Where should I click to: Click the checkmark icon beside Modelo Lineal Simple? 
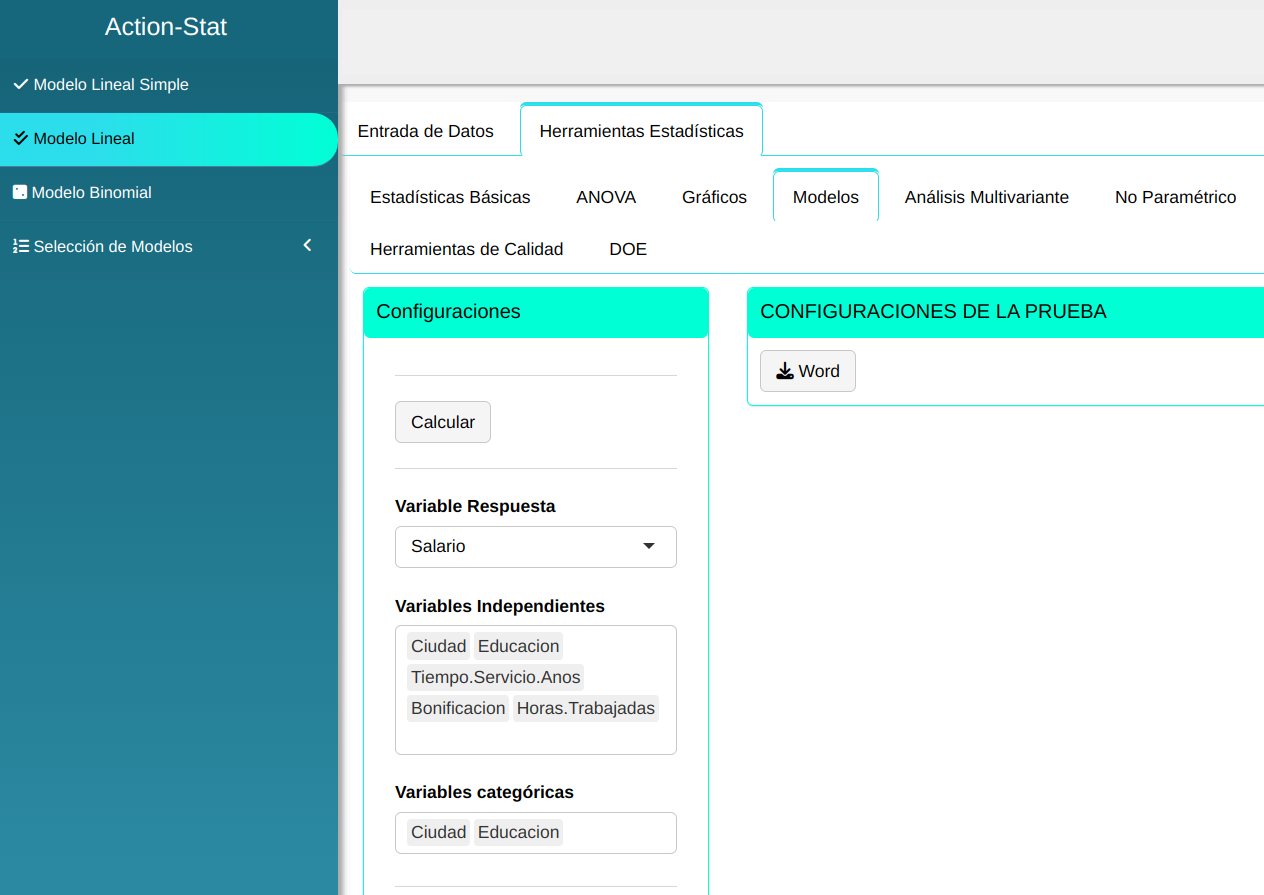pyautogui.click(x=20, y=85)
